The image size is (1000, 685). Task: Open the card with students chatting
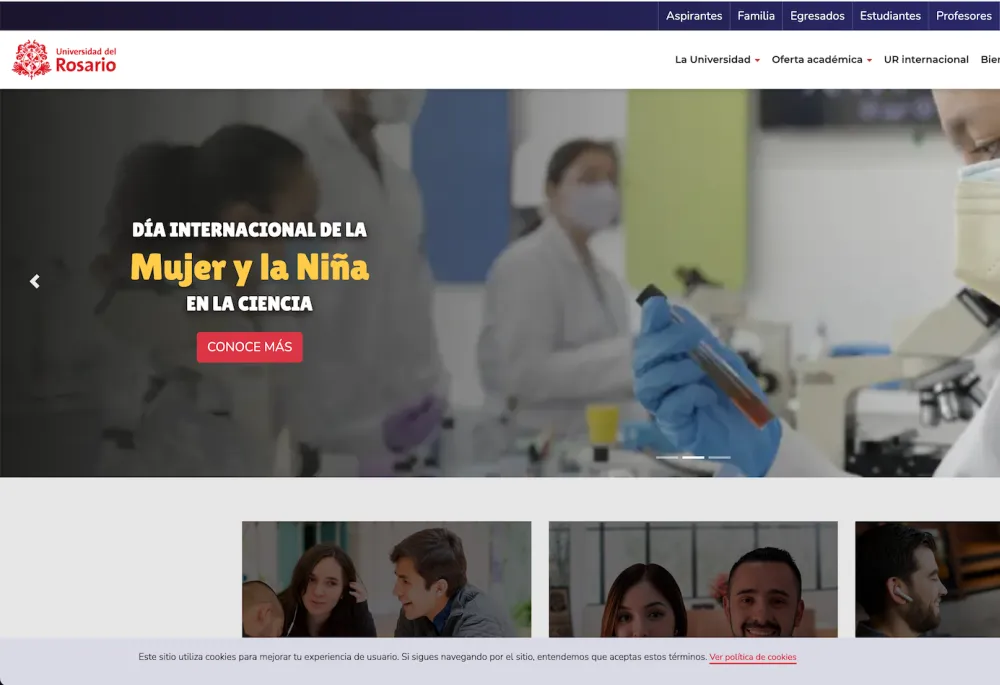coord(386,579)
